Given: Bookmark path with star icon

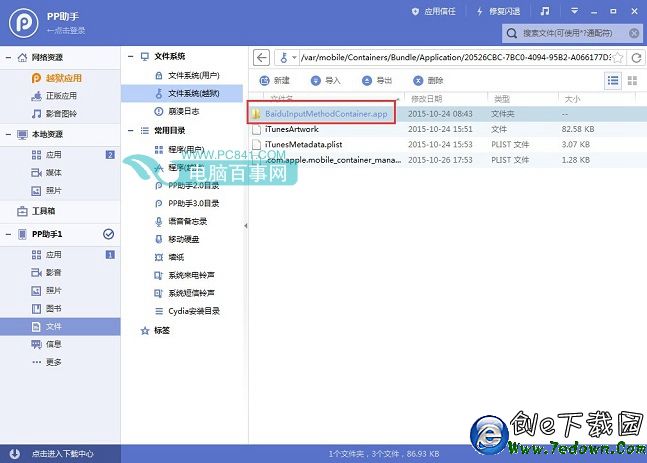Looking at the screenshot, I should click(617, 57).
